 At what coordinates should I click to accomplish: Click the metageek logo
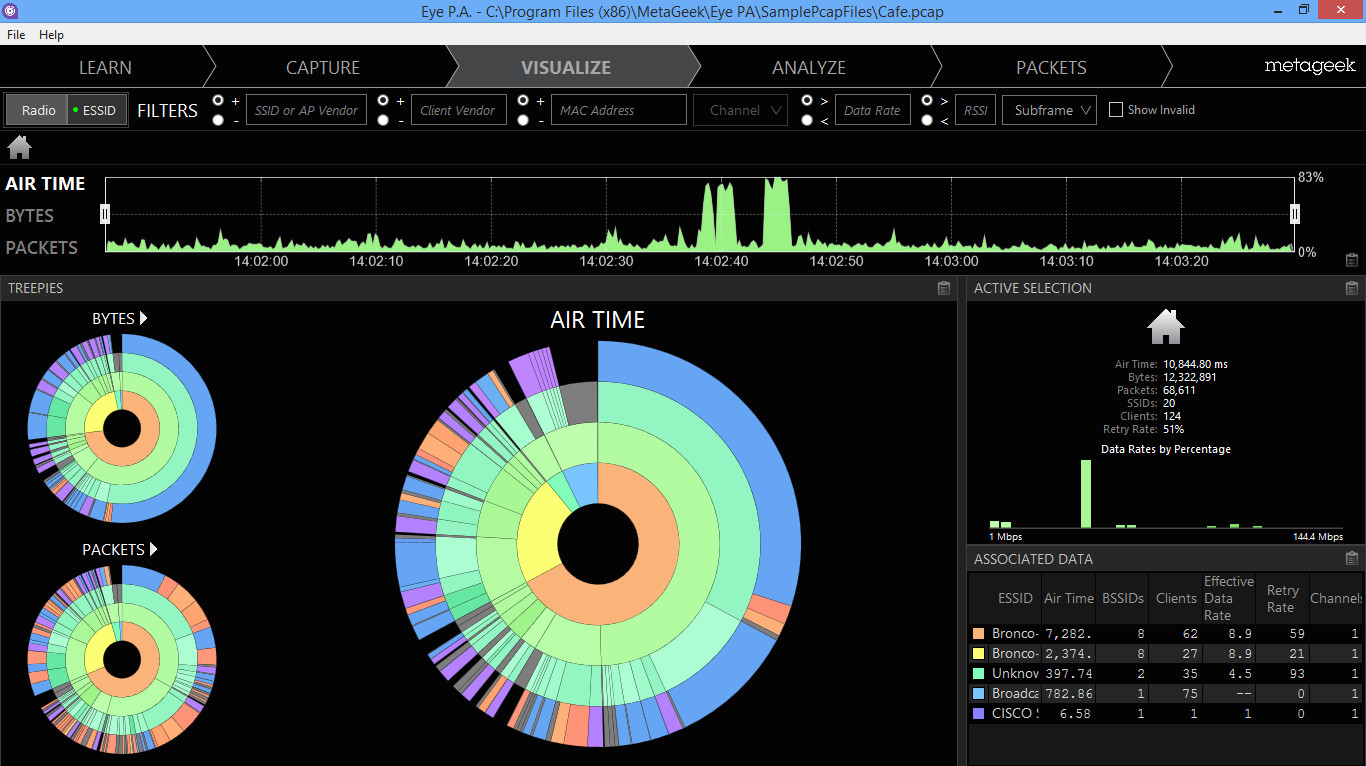click(x=1309, y=66)
